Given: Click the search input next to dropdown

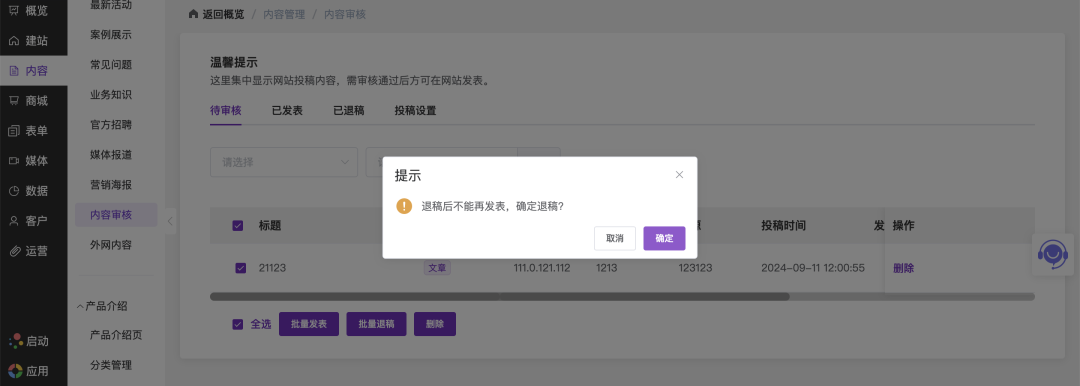Looking at the screenshot, I should (442, 162).
